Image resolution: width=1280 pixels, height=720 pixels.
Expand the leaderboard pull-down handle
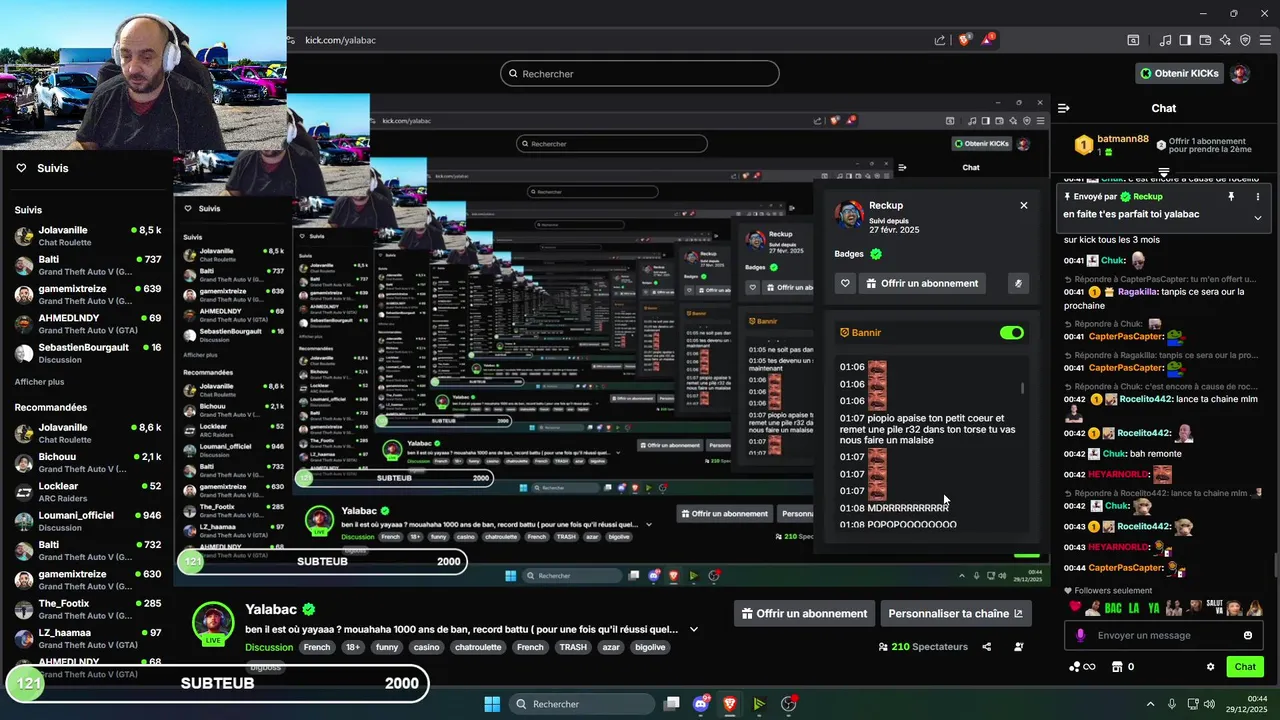pyautogui.click(x=1164, y=172)
